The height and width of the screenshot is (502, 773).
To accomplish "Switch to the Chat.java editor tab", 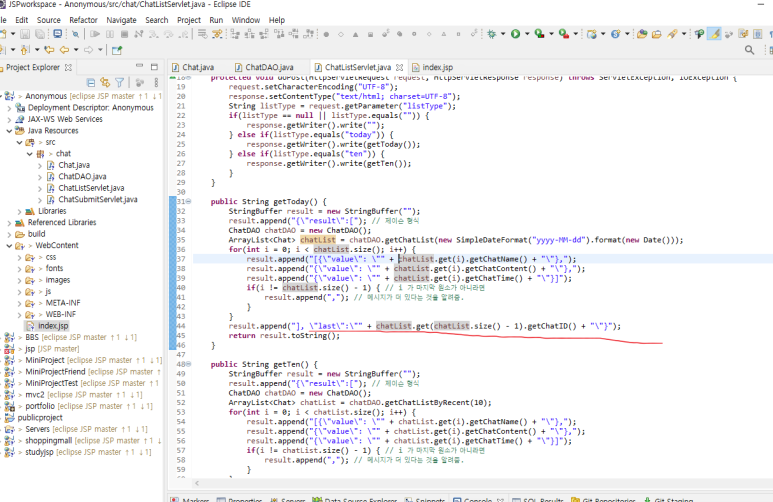I will tap(193, 68).
